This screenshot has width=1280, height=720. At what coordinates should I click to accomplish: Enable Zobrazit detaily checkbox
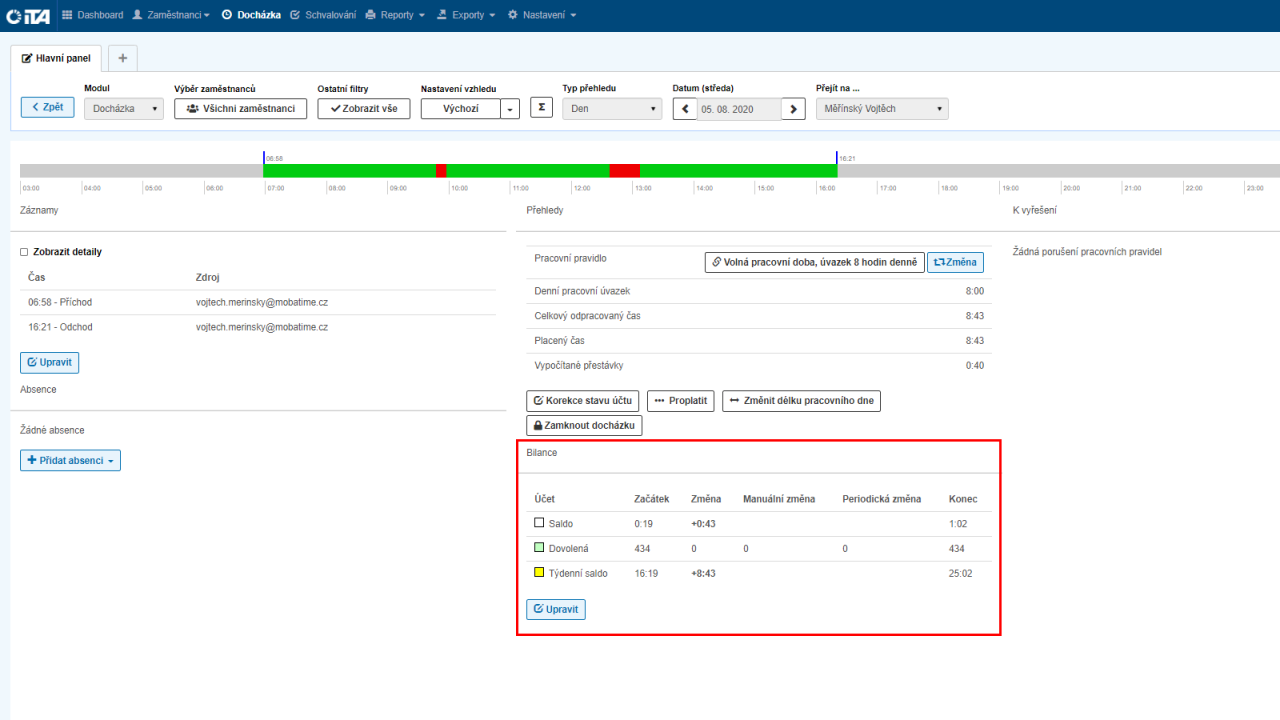pyautogui.click(x=24, y=252)
